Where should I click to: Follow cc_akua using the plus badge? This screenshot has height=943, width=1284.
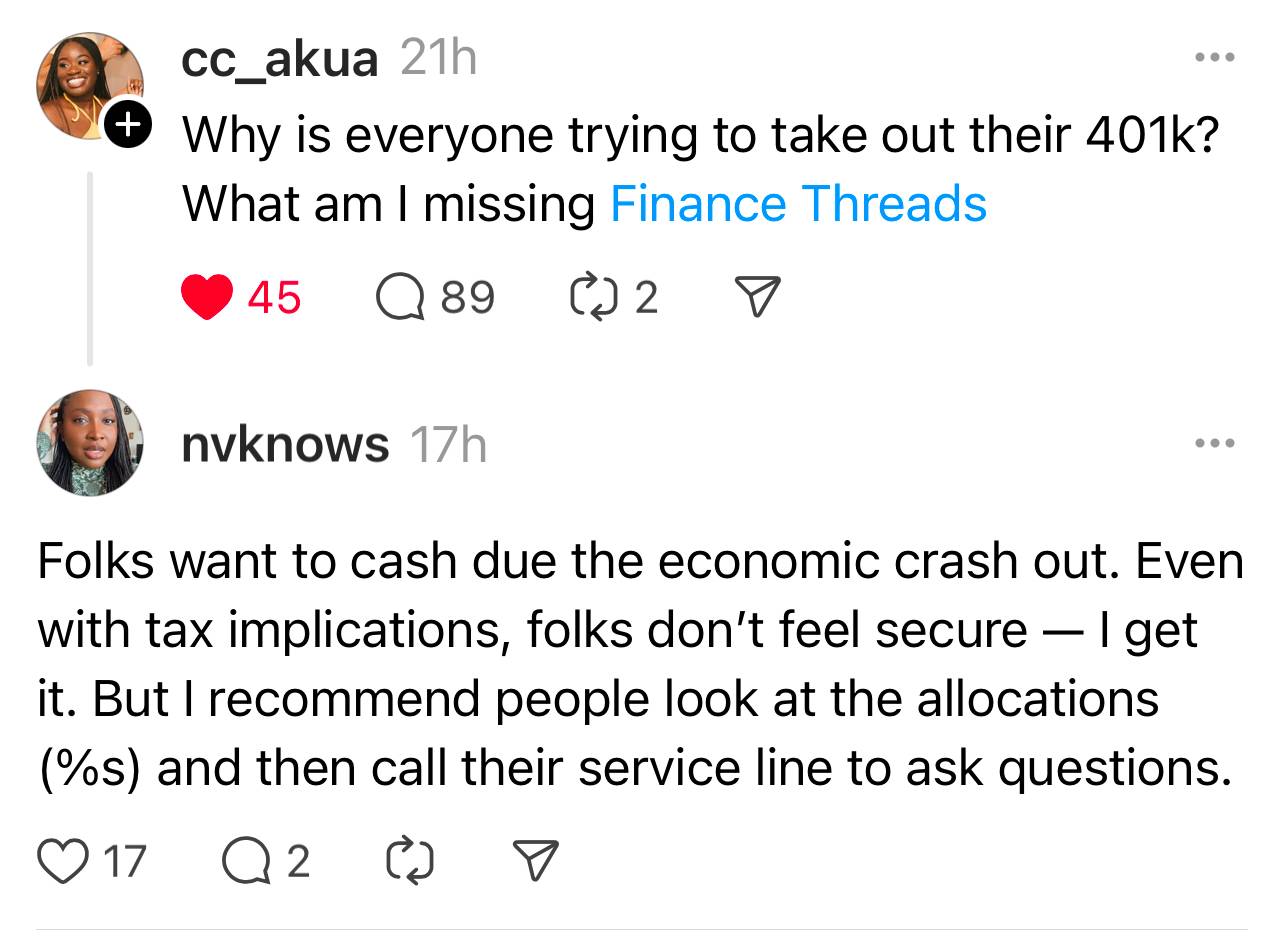point(128,124)
